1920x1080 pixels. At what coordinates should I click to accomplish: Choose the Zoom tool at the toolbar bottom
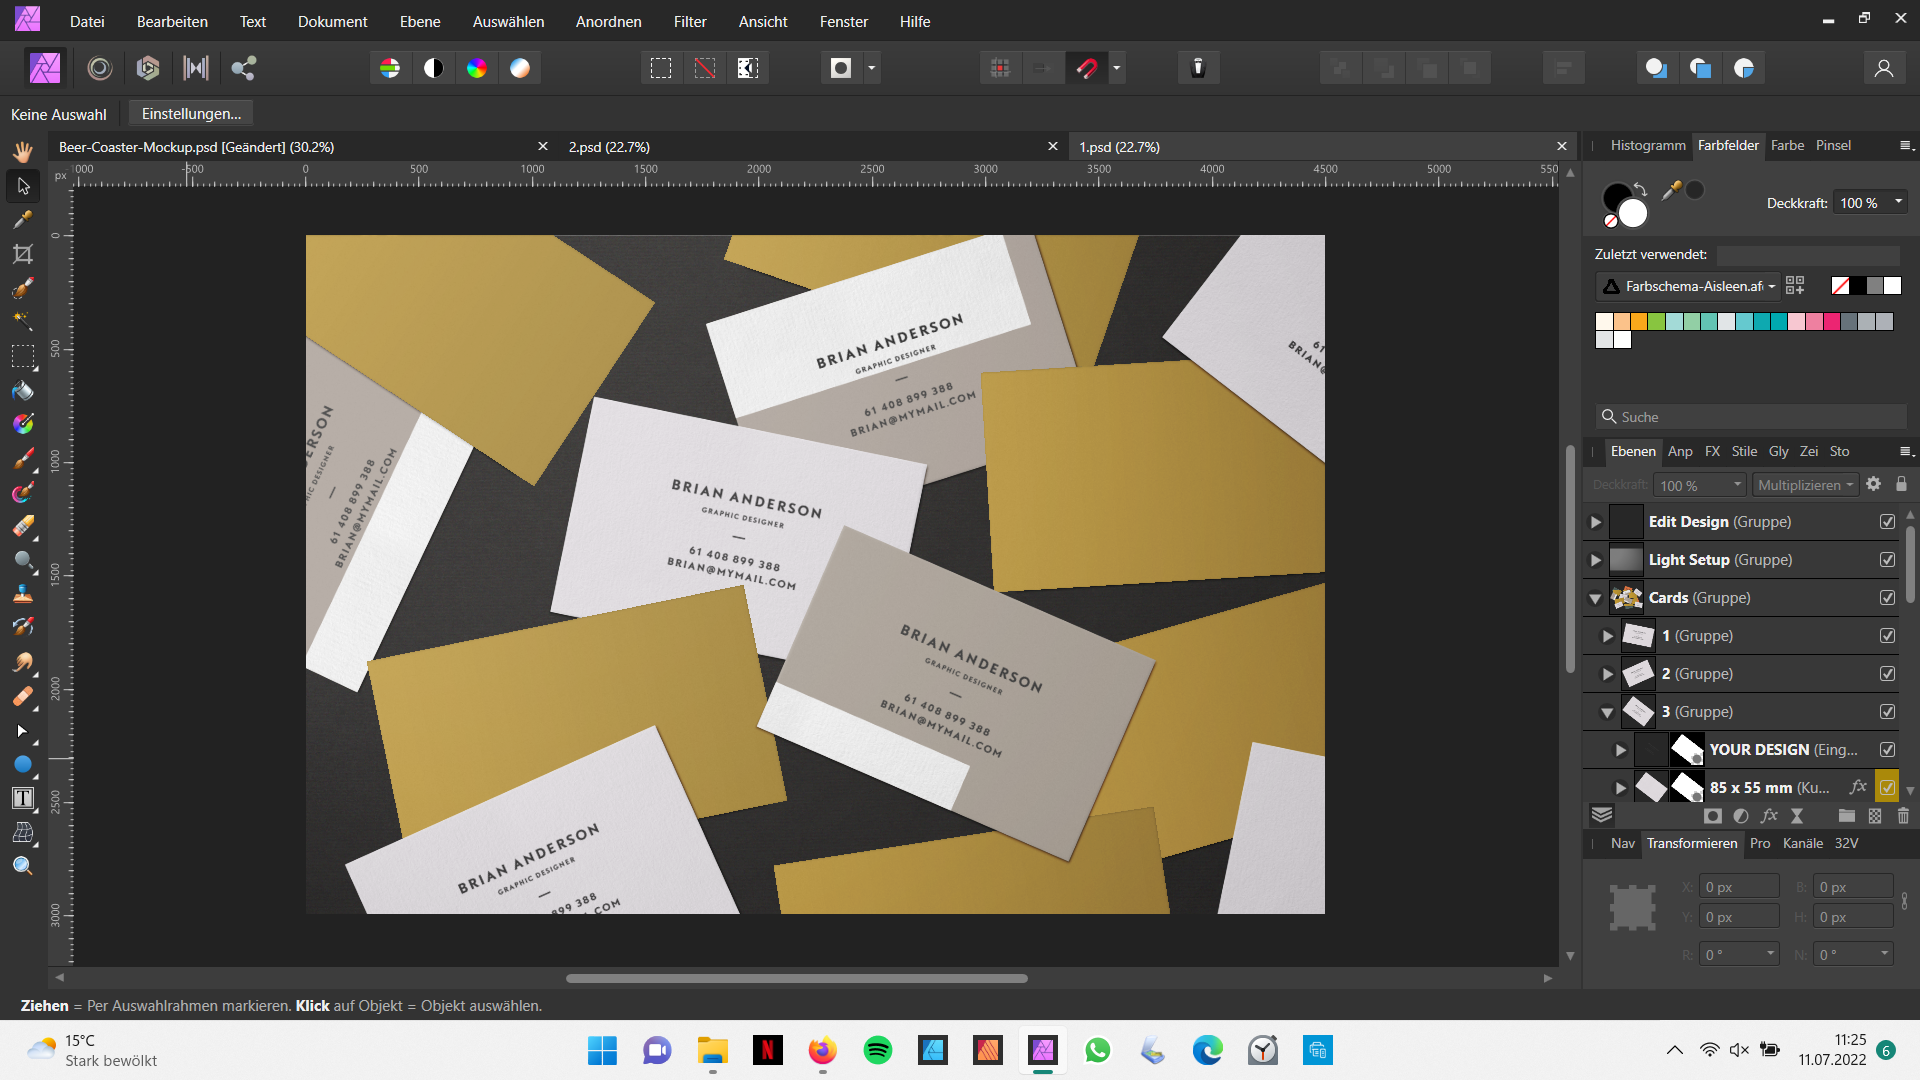(22, 865)
